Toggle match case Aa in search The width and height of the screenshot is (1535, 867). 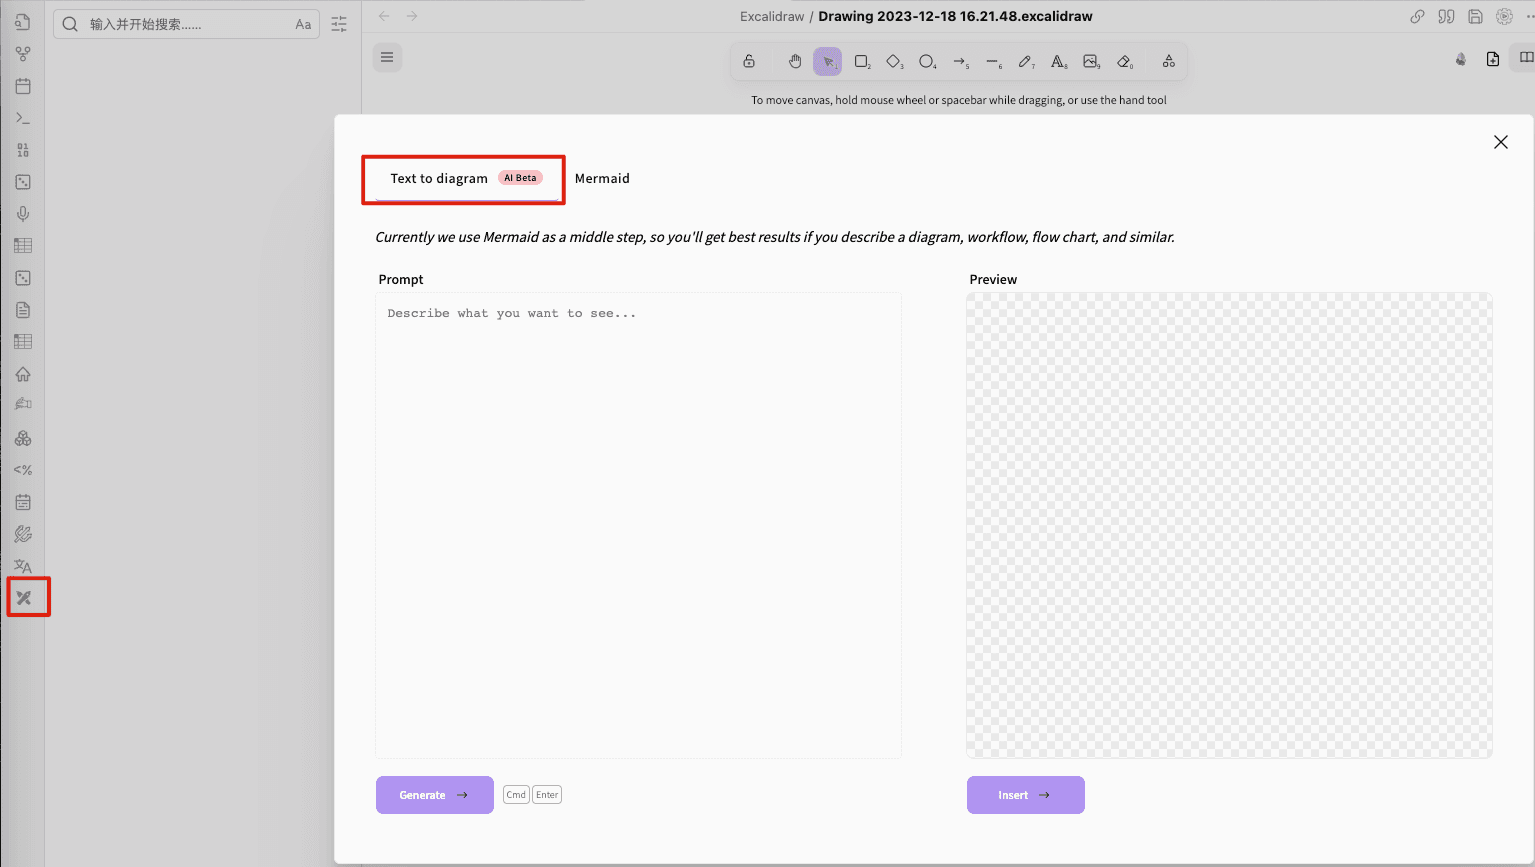pos(303,24)
